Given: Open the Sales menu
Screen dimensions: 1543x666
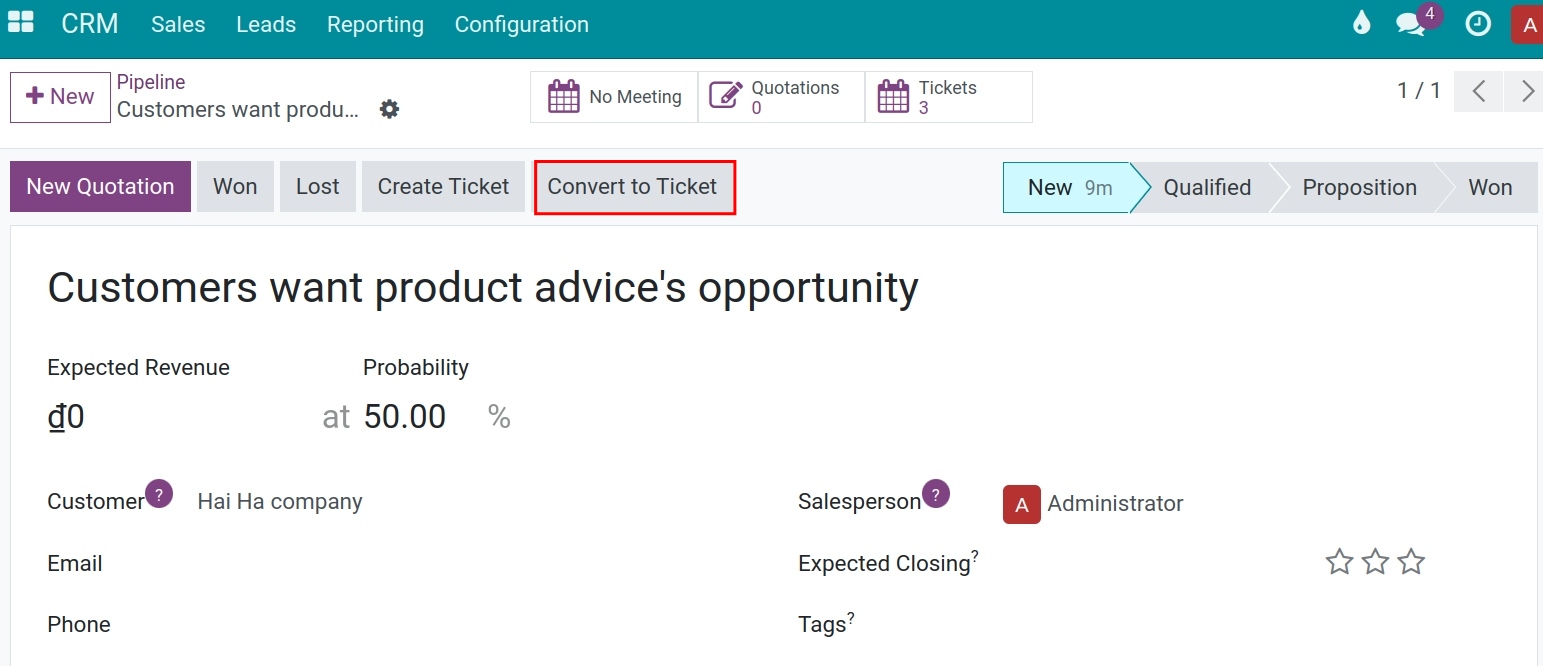Looking at the screenshot, I should [178, 24].
